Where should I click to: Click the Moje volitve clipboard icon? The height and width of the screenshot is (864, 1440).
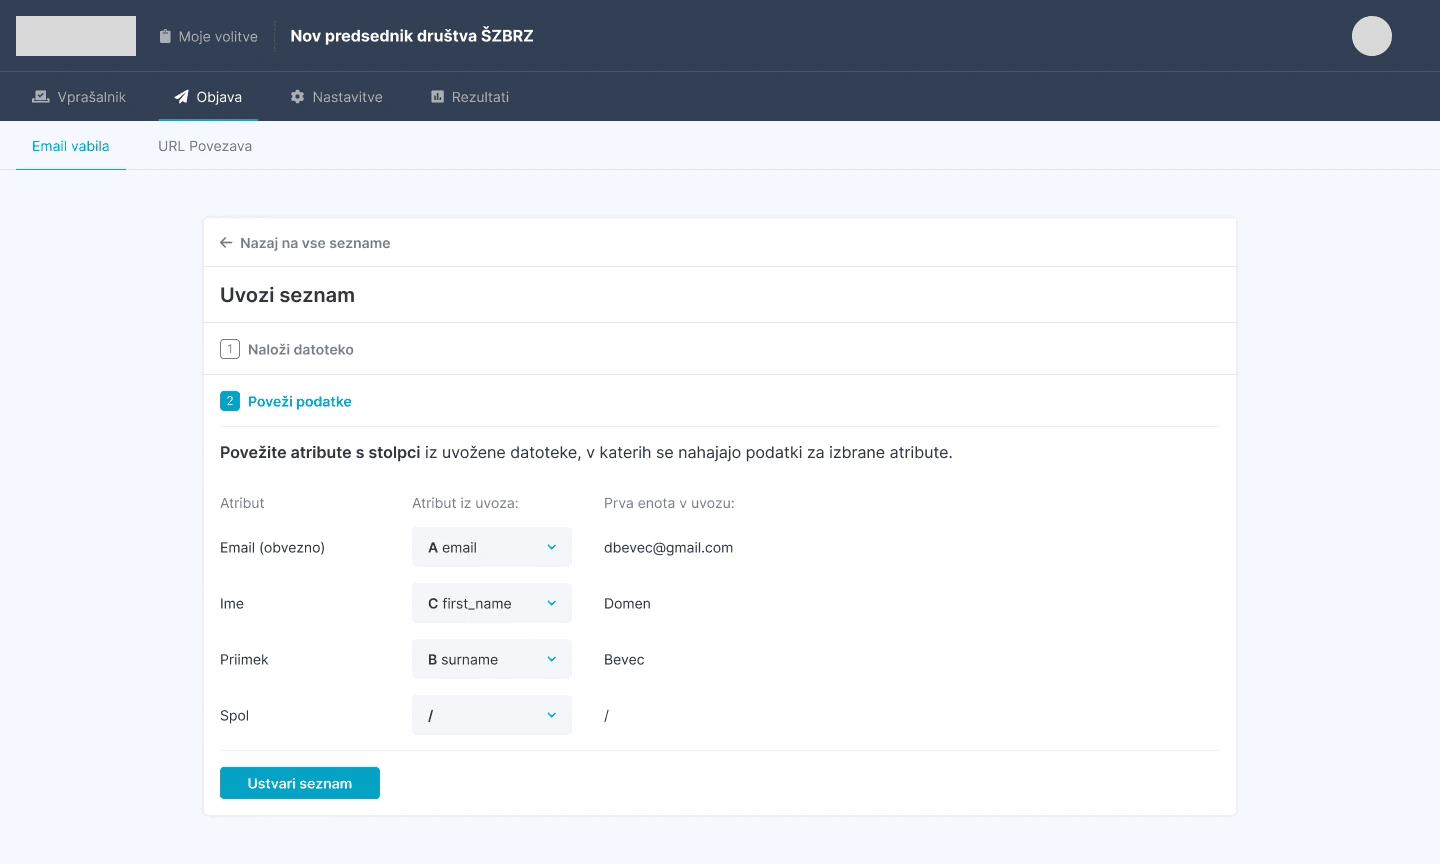click(x=164, y=35)
